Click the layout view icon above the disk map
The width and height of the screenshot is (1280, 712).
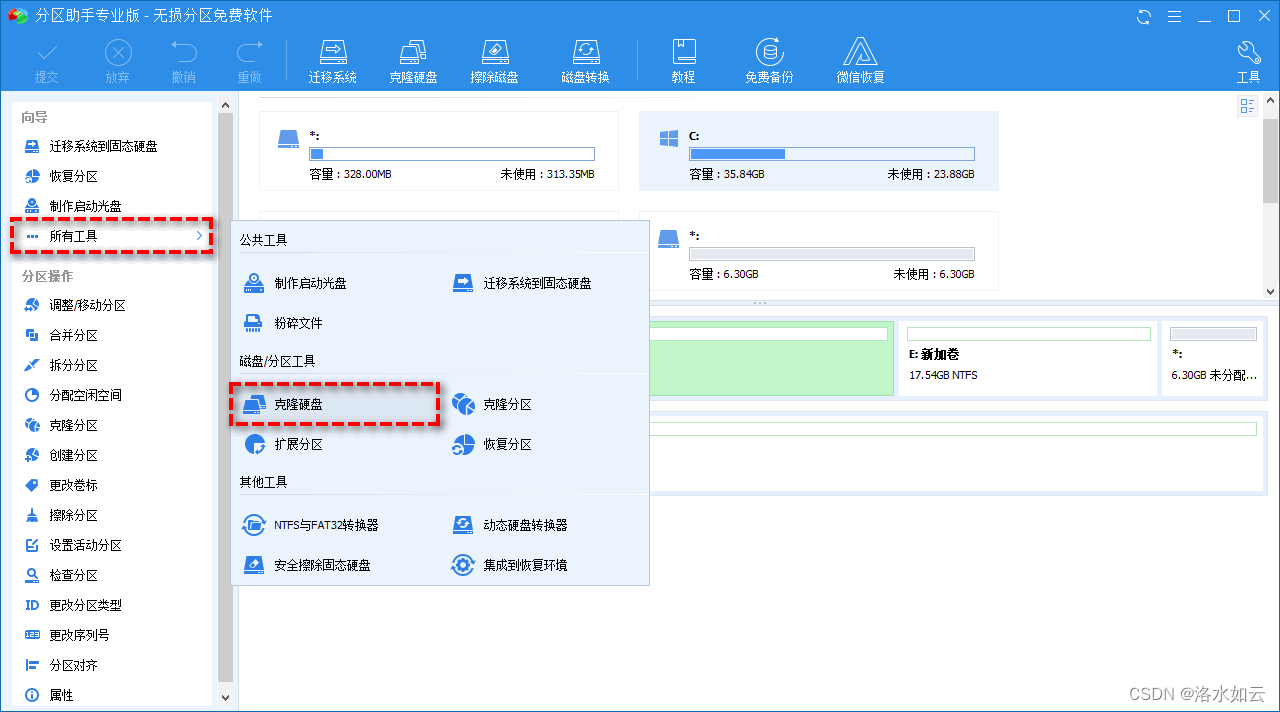pos(1246,105)
